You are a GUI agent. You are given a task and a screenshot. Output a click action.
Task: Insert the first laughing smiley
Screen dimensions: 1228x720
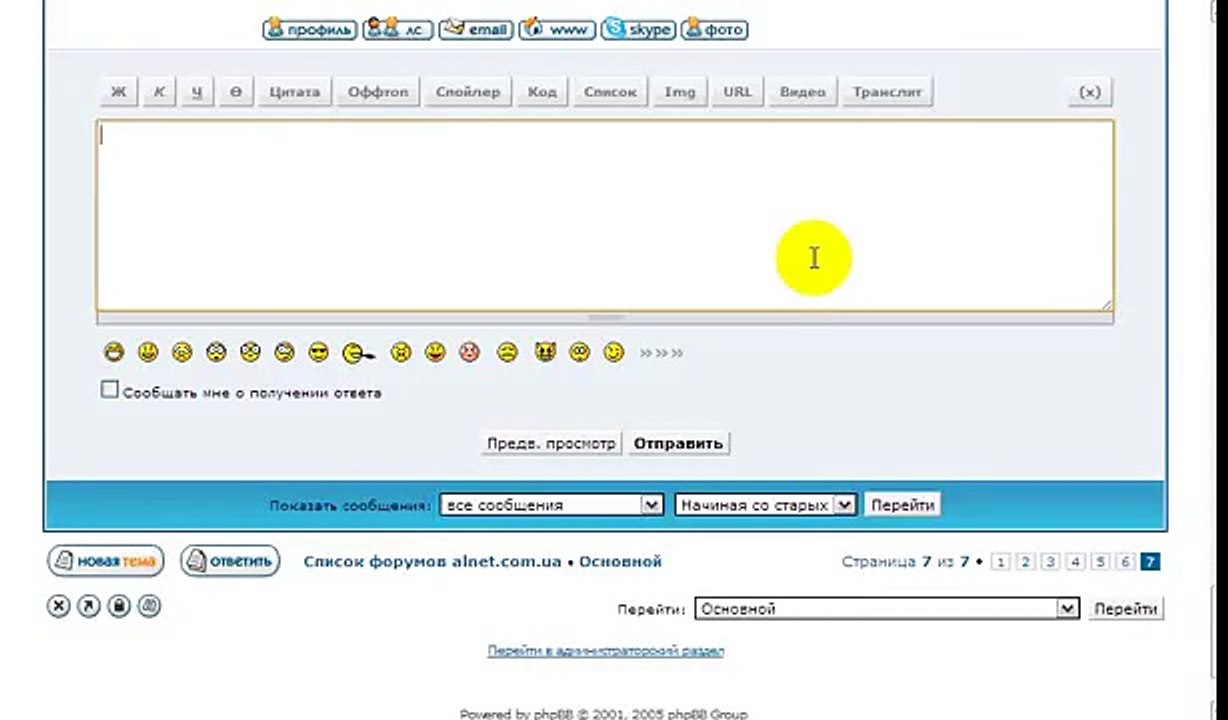(114, 352)
